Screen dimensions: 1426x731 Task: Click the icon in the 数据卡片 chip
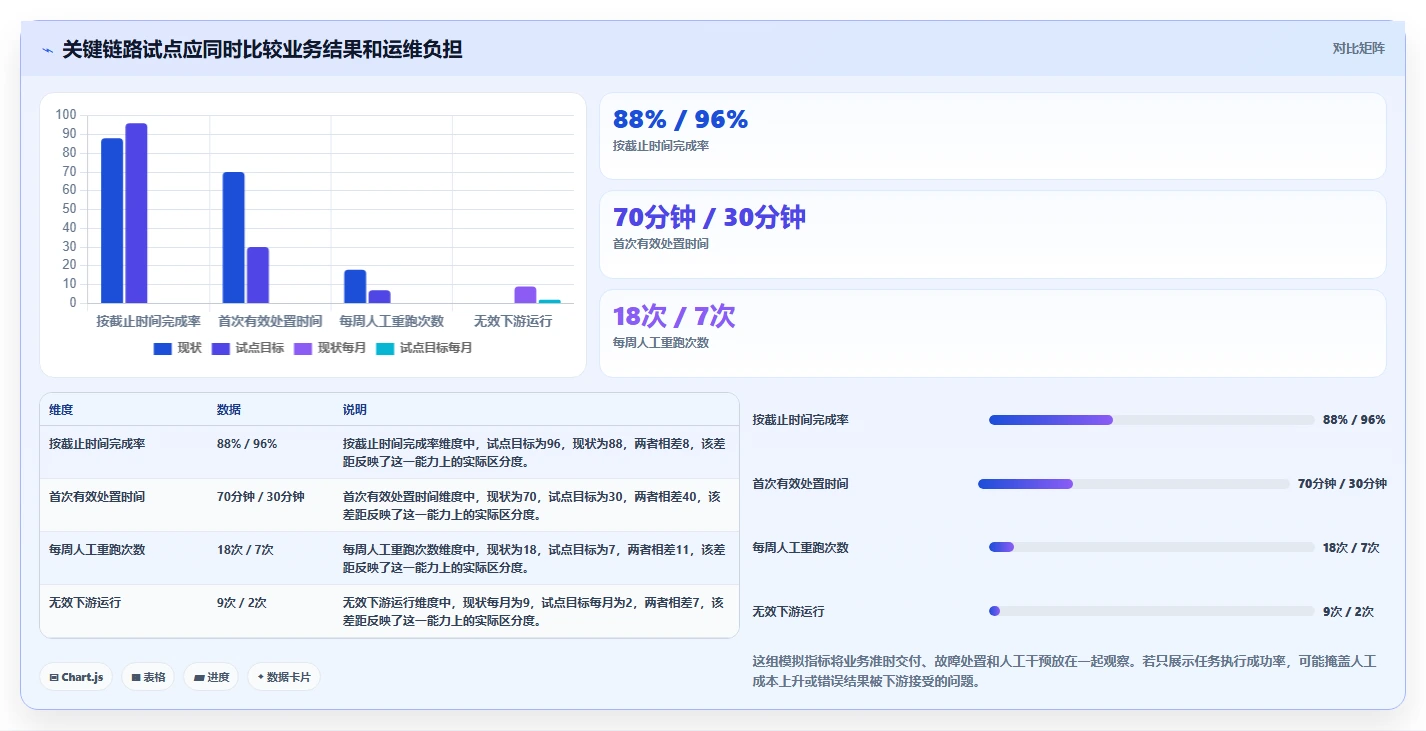point(261,677)
